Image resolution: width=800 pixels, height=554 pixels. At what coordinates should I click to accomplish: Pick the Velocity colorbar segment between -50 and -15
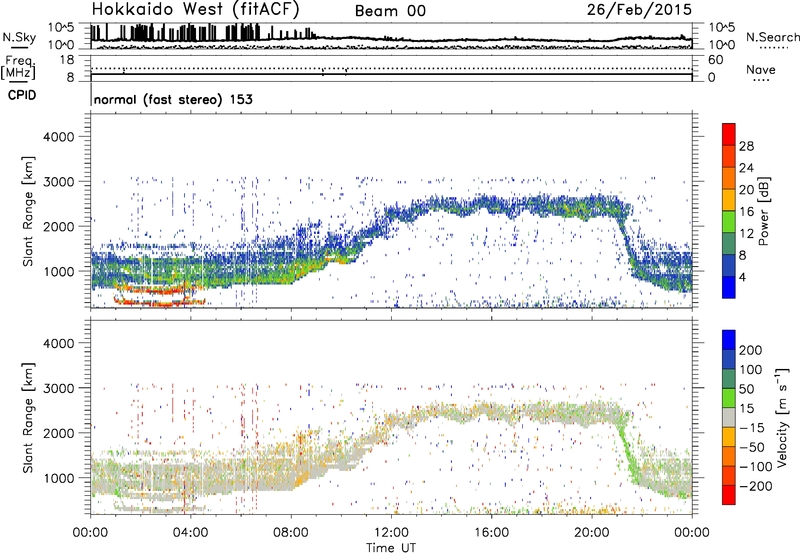coord(729,437)
